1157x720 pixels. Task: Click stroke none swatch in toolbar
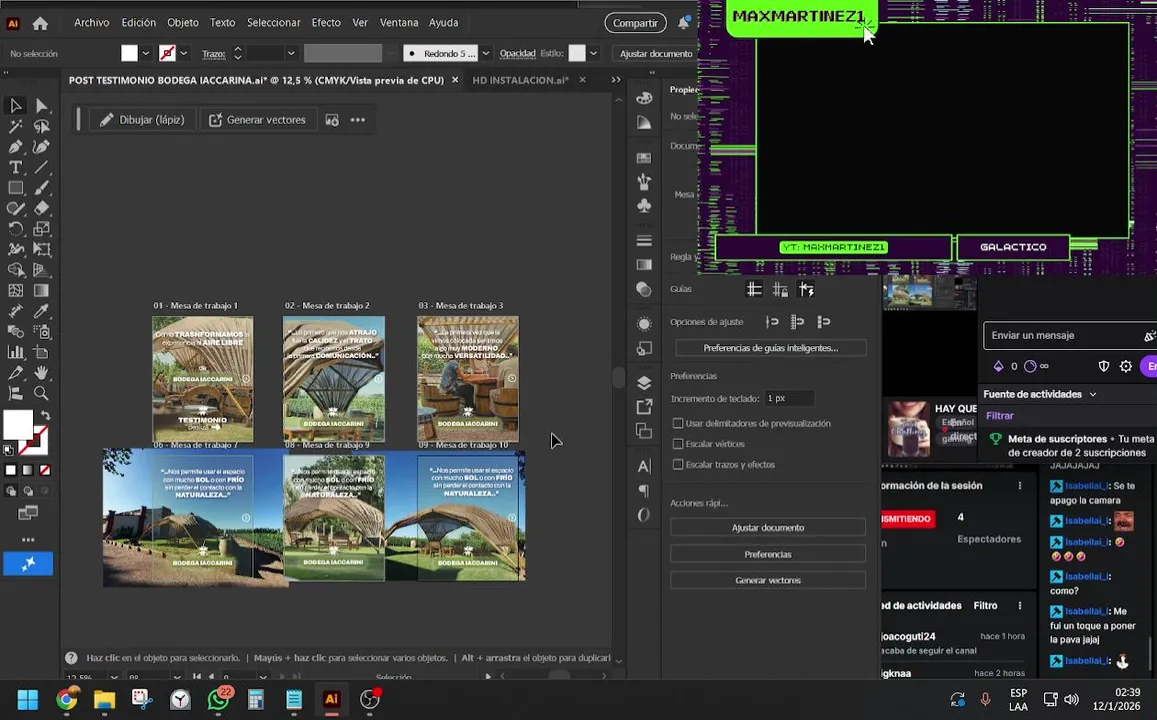click(45, 471)
